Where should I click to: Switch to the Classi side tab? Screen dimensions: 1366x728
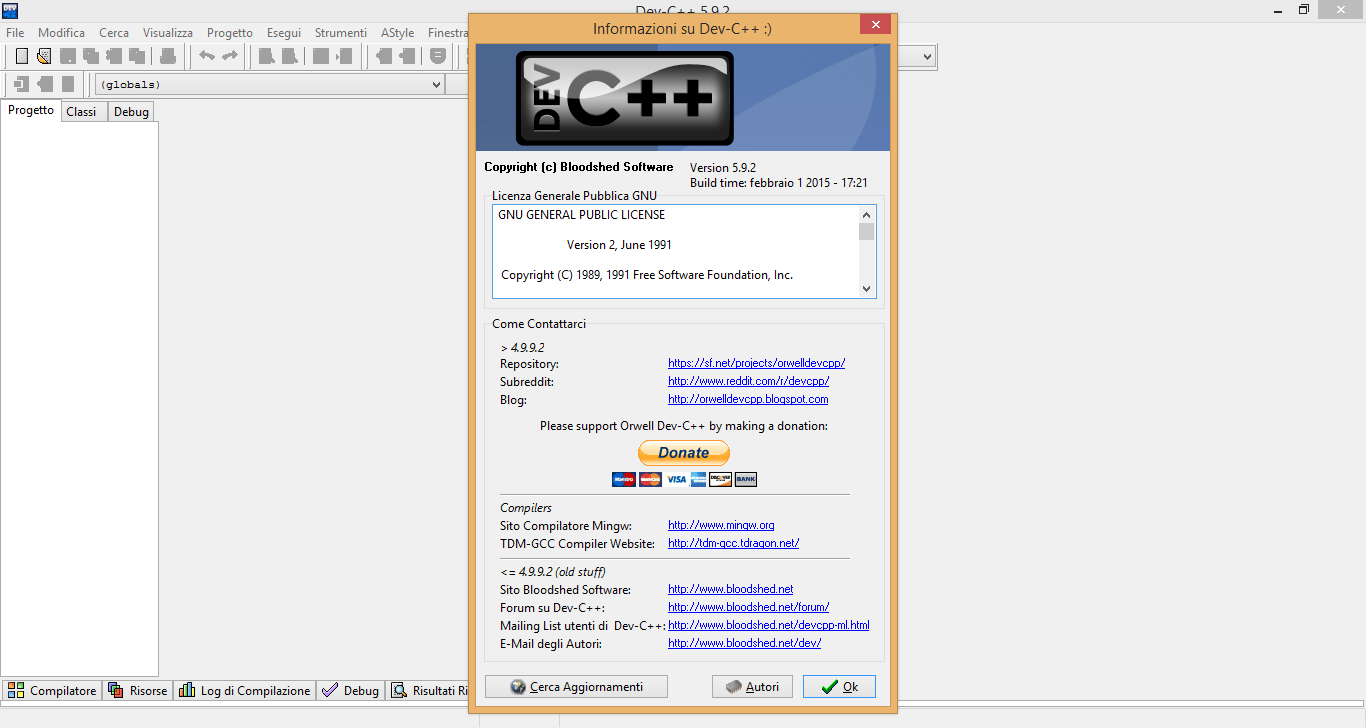pos(82,112)
